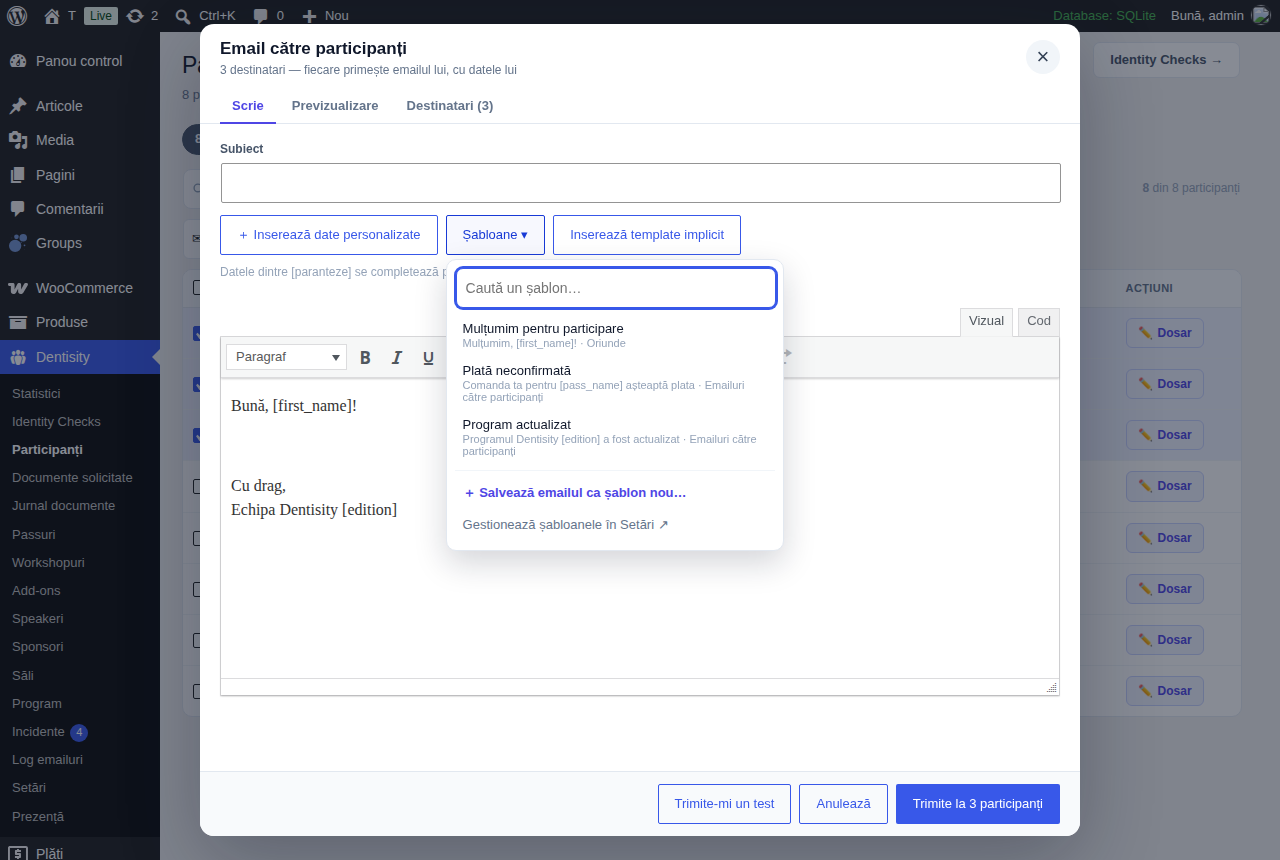Switch to the Destinatari (3) tab
Viewport: 1280px width, 860px height.
coord(450,106)
